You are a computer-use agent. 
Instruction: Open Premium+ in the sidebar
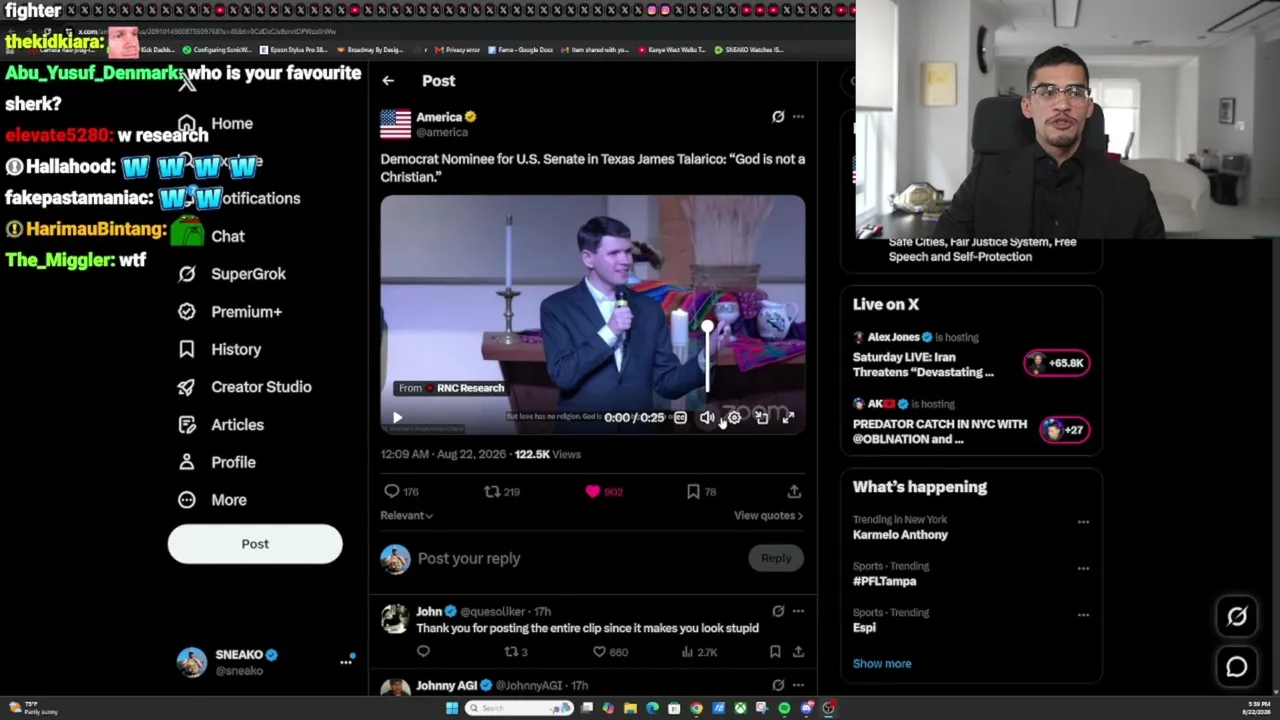point(230,312)
